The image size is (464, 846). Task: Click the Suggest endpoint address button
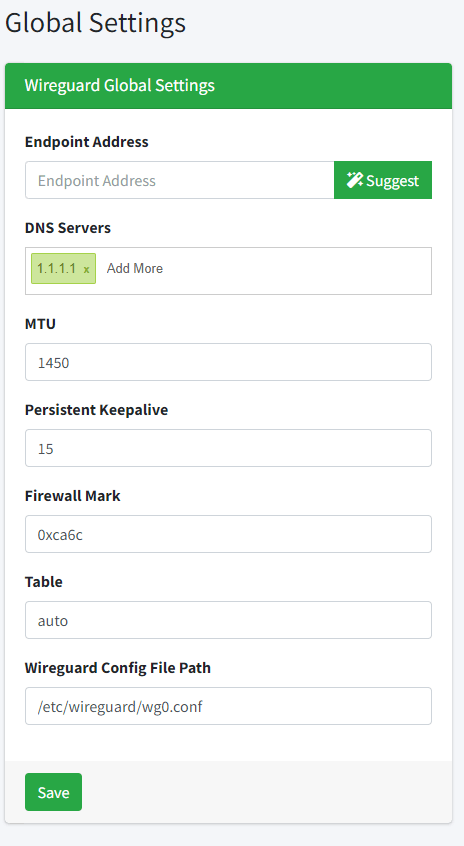point(383,180)
